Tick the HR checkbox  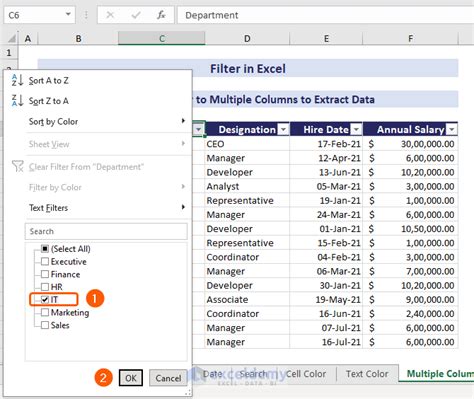(45, 287)
